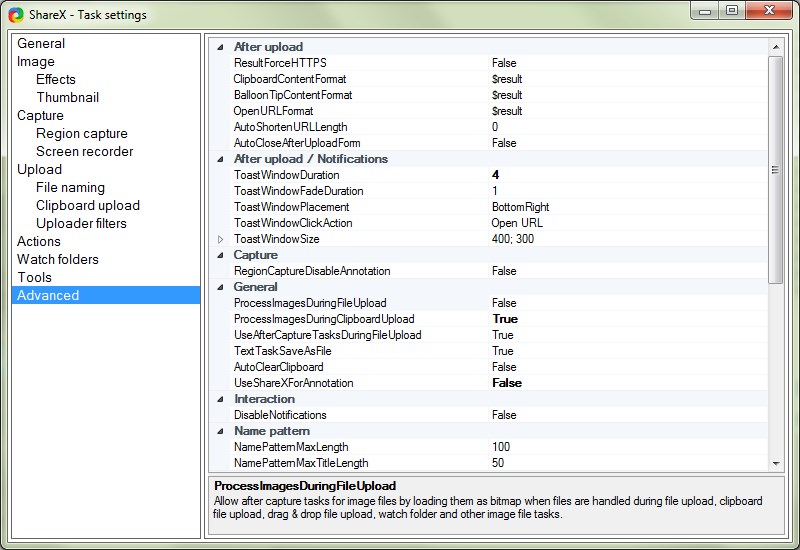Select the ToastWindowPlacement property name

291,207
